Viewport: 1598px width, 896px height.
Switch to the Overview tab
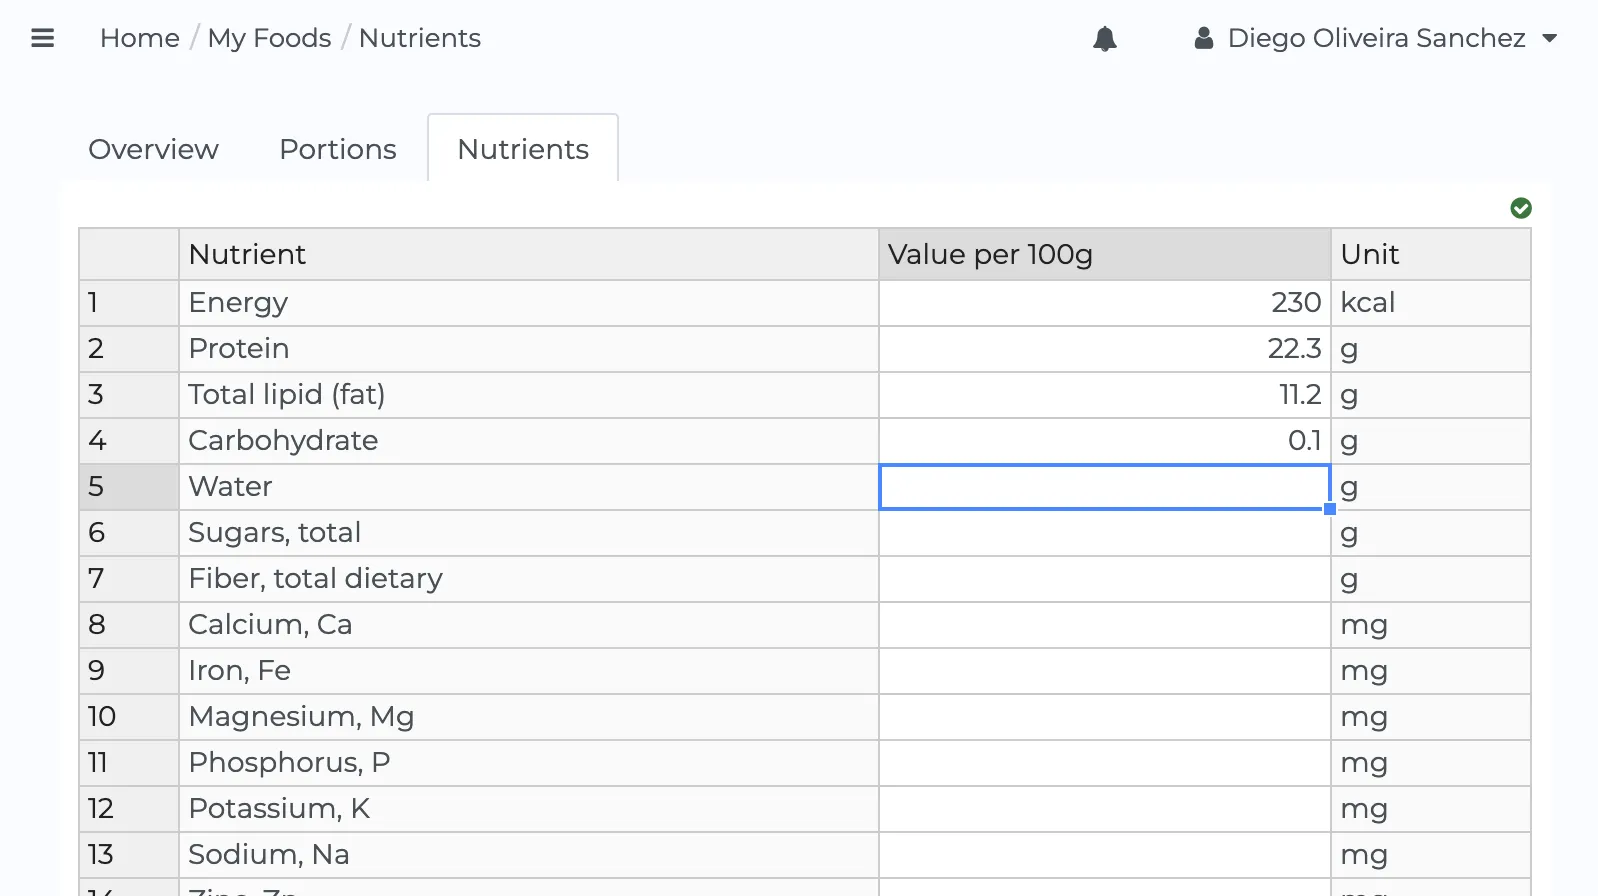click(x=153, y=149)
